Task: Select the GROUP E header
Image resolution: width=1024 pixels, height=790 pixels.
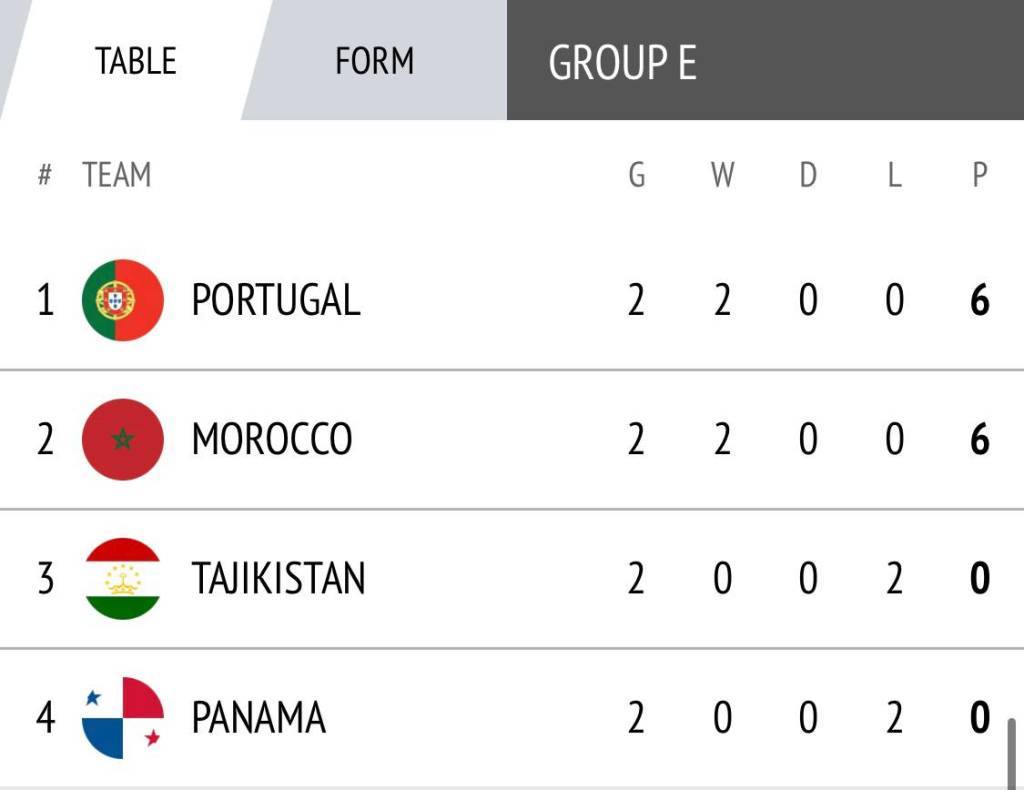Action: [622, 62]
